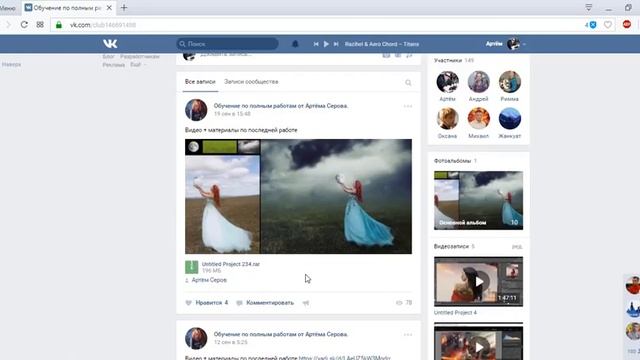
Task: Click the green lock security icon
Action: [x=59, y=25]
